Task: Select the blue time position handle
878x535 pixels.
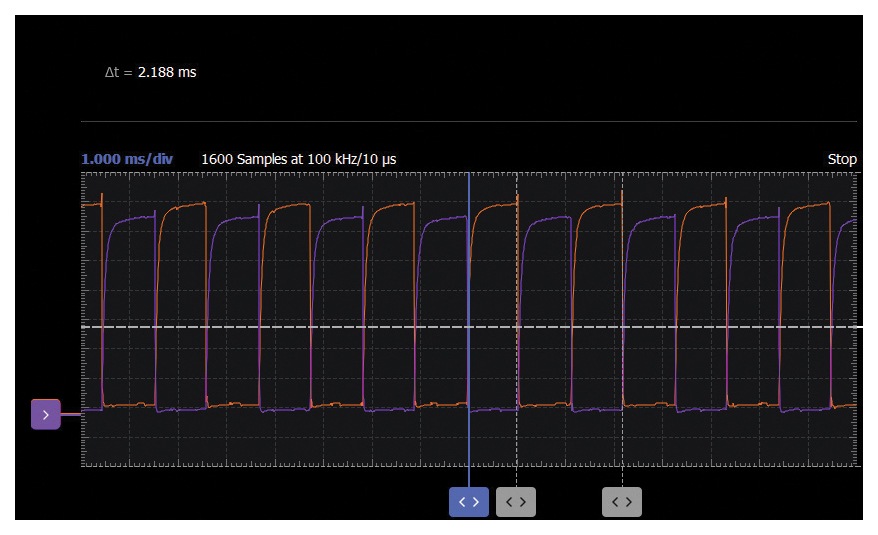Action: (468, 502)
